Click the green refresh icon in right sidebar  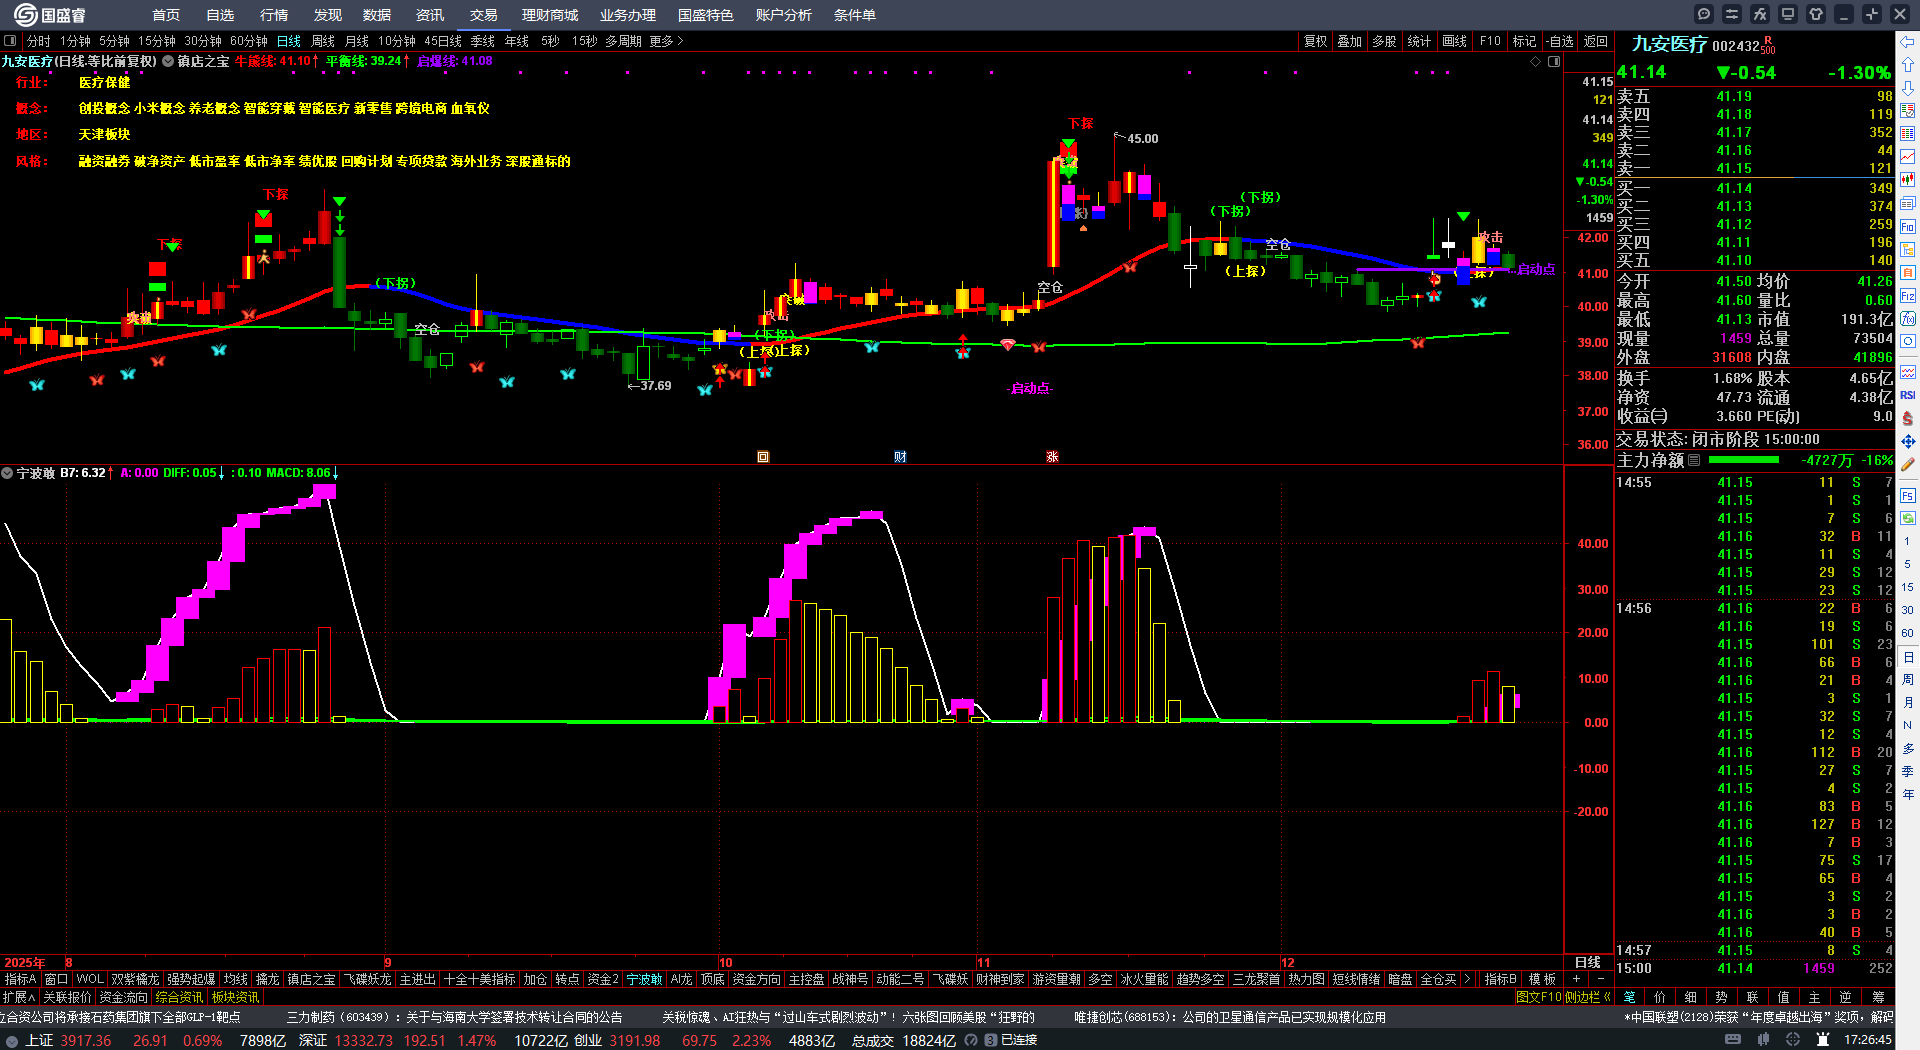pyautogui.click(x=1908, y=518)
